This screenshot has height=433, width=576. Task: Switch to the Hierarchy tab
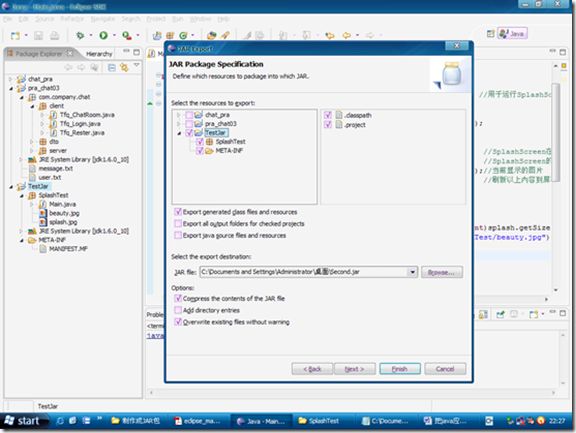[x=99, y=54]
